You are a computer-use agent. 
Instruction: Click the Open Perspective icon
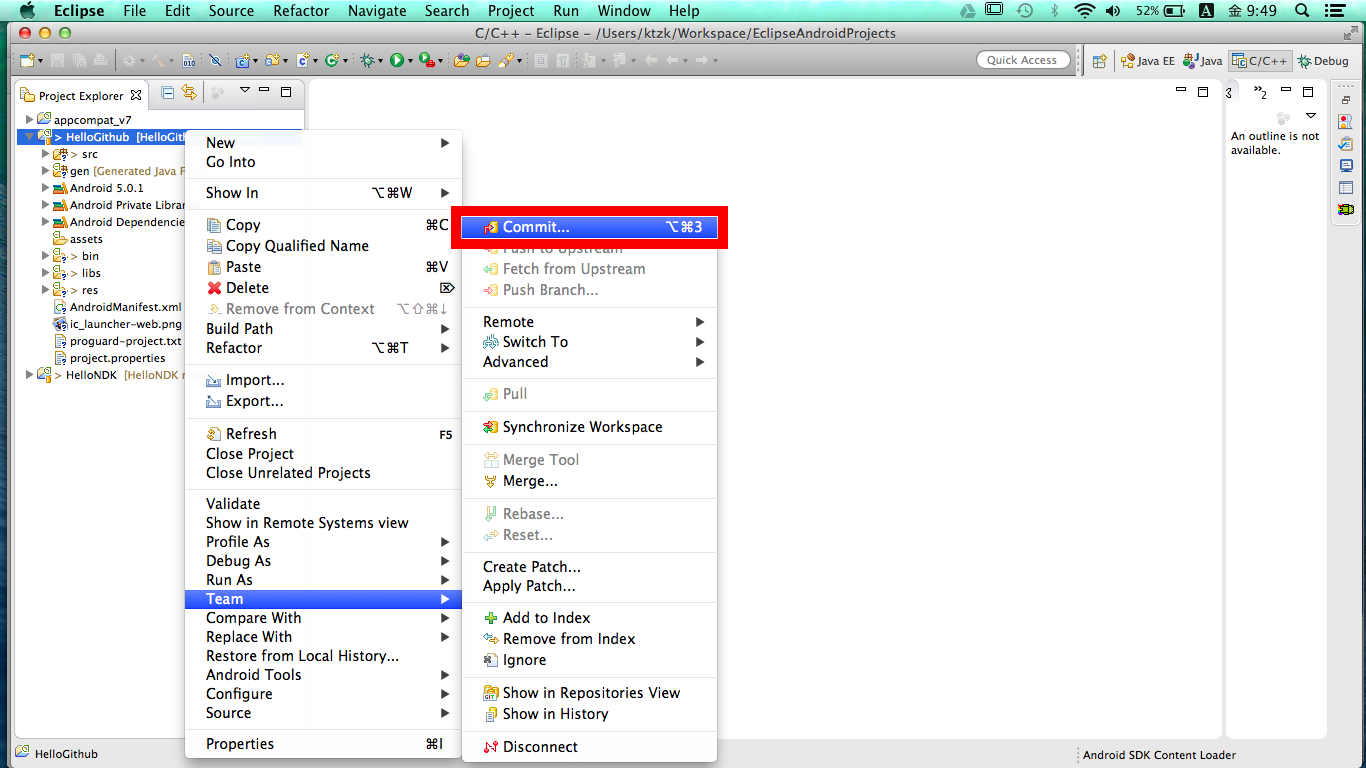pyautogui.click(x=1098, y=60)
